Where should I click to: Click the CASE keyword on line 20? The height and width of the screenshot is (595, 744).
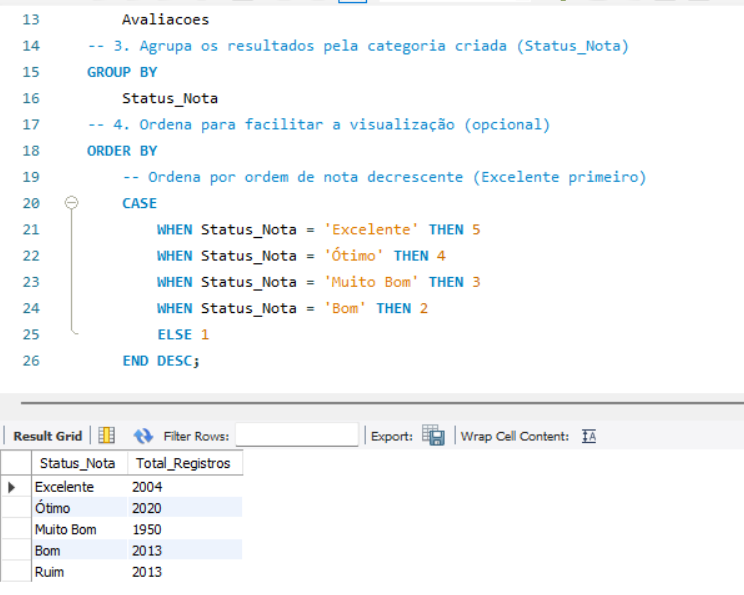click(x=140, y=203)
